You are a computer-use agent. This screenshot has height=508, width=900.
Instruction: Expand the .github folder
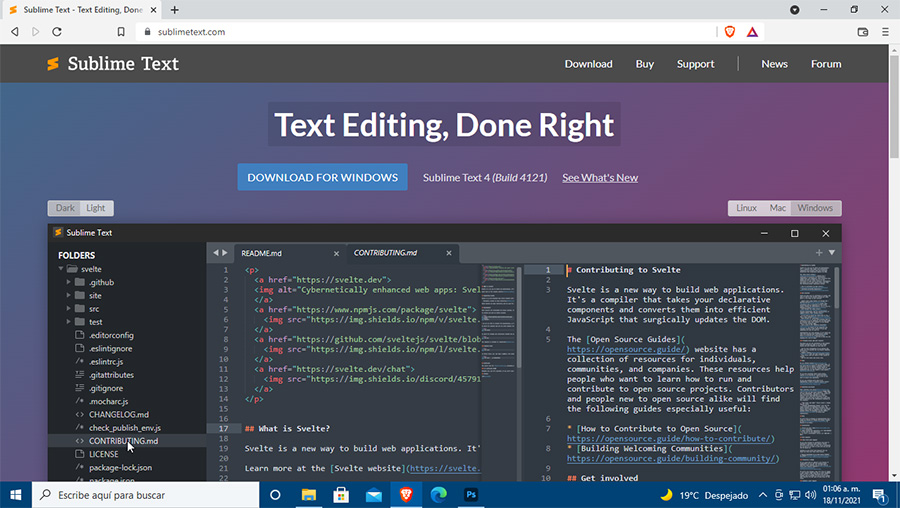[68, 282]
